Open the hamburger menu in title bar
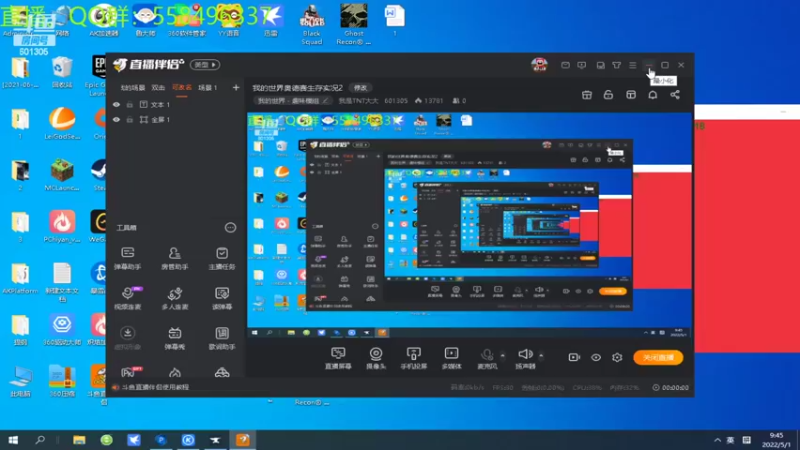This screenshot has width=800, height=450. click(633, 65)
